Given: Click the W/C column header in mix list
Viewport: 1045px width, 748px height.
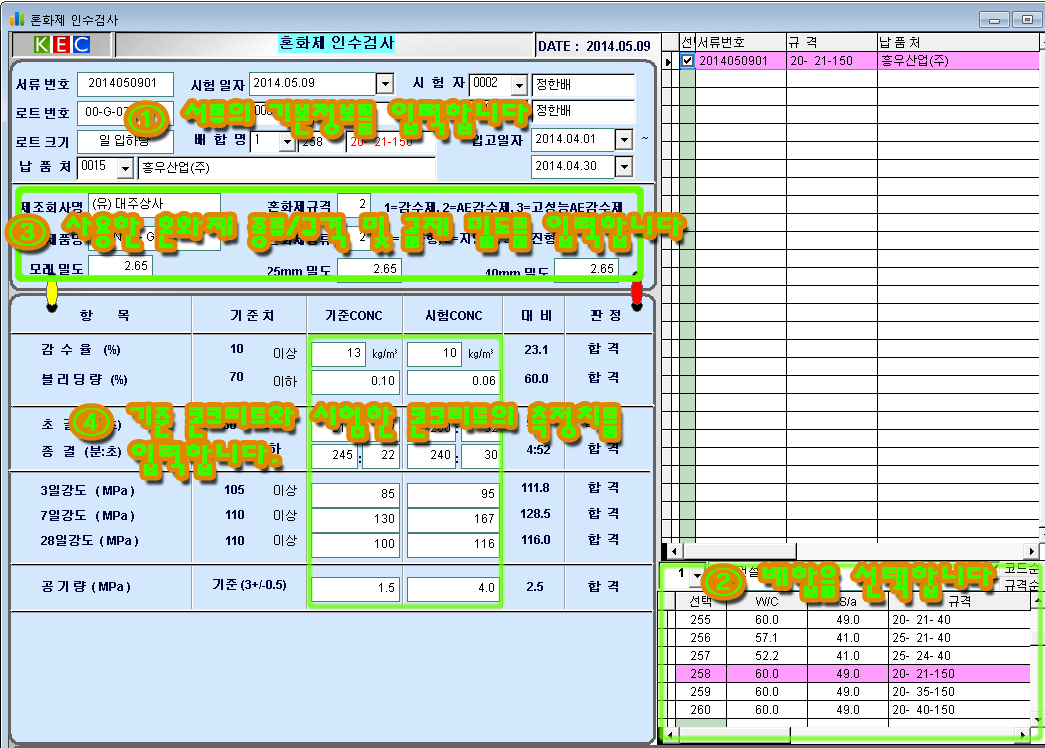Looking at the screenshot, I should tap(766, 601).
